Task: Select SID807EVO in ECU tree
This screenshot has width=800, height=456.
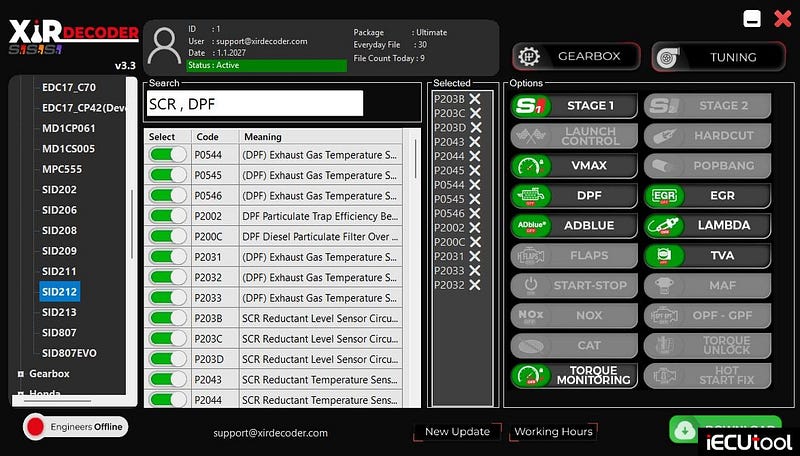Action: tap(69, 353)
